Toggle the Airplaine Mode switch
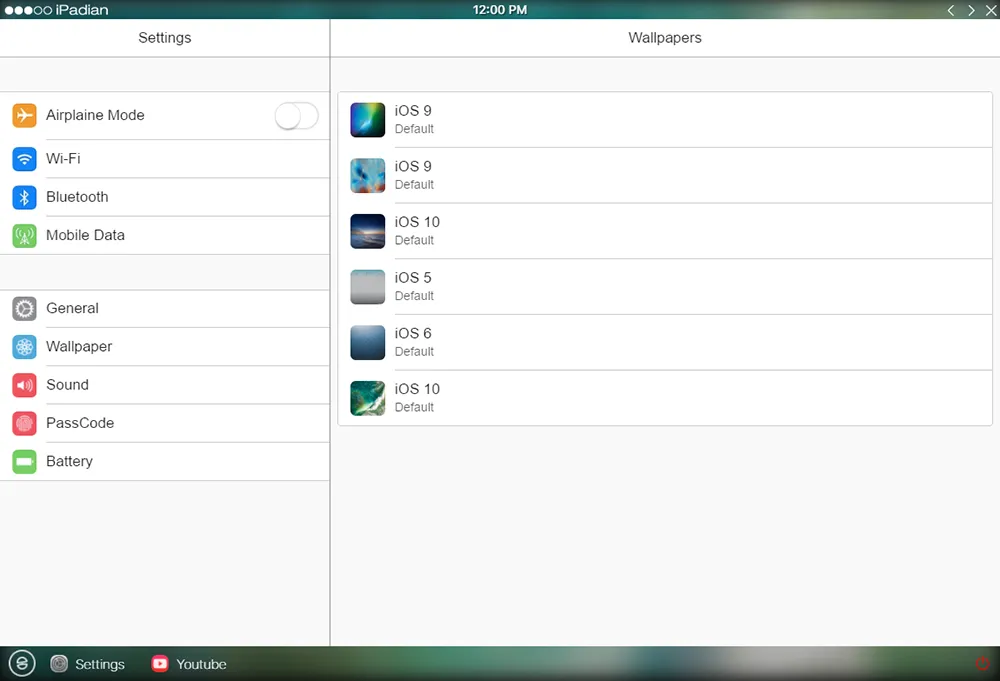Viewport: 1000px width, 681px height. tap(297, 116)
